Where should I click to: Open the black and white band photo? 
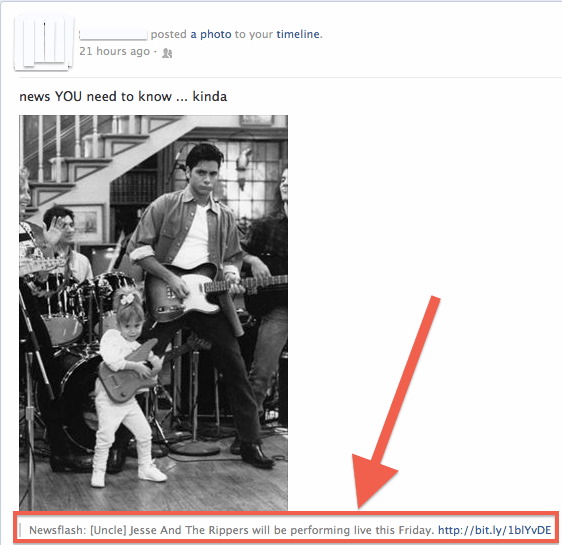tap(153, 312)
